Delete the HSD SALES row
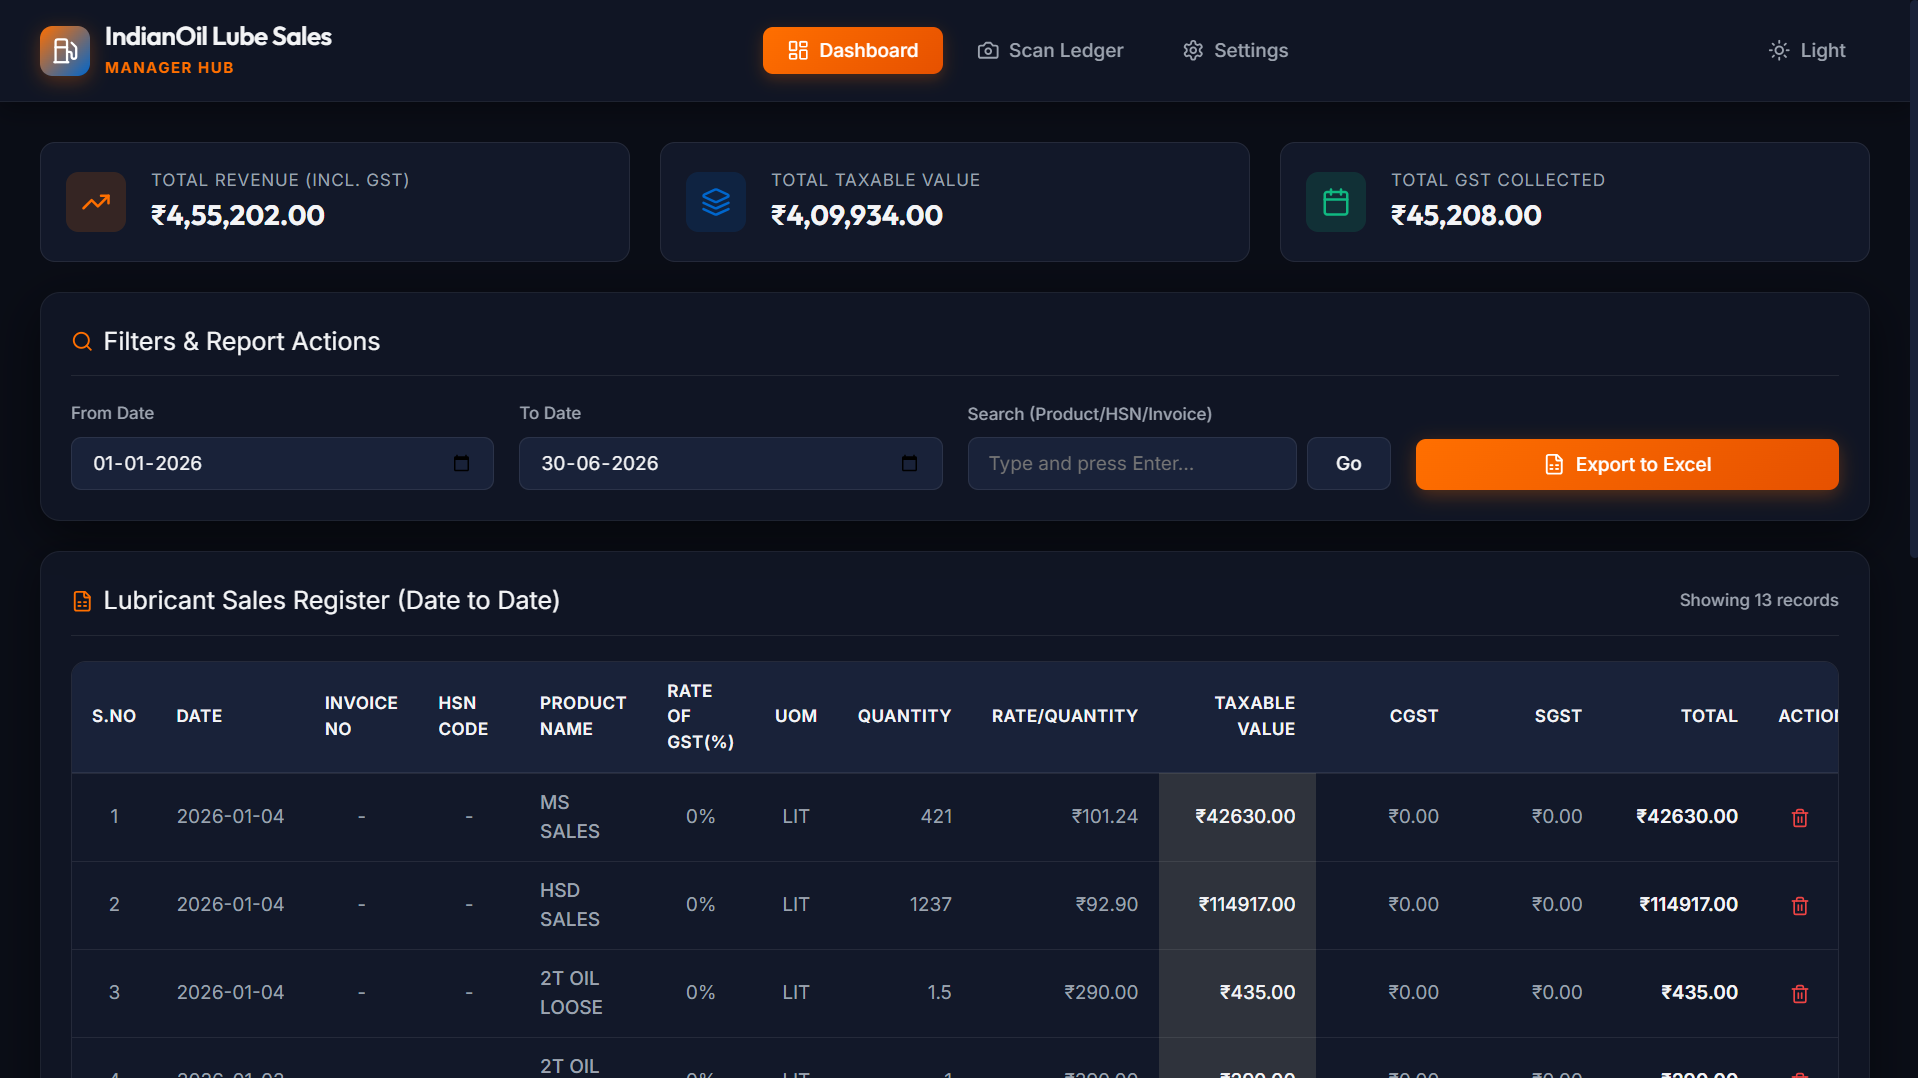1918x1078 pixels. (x=1800, y=905)
